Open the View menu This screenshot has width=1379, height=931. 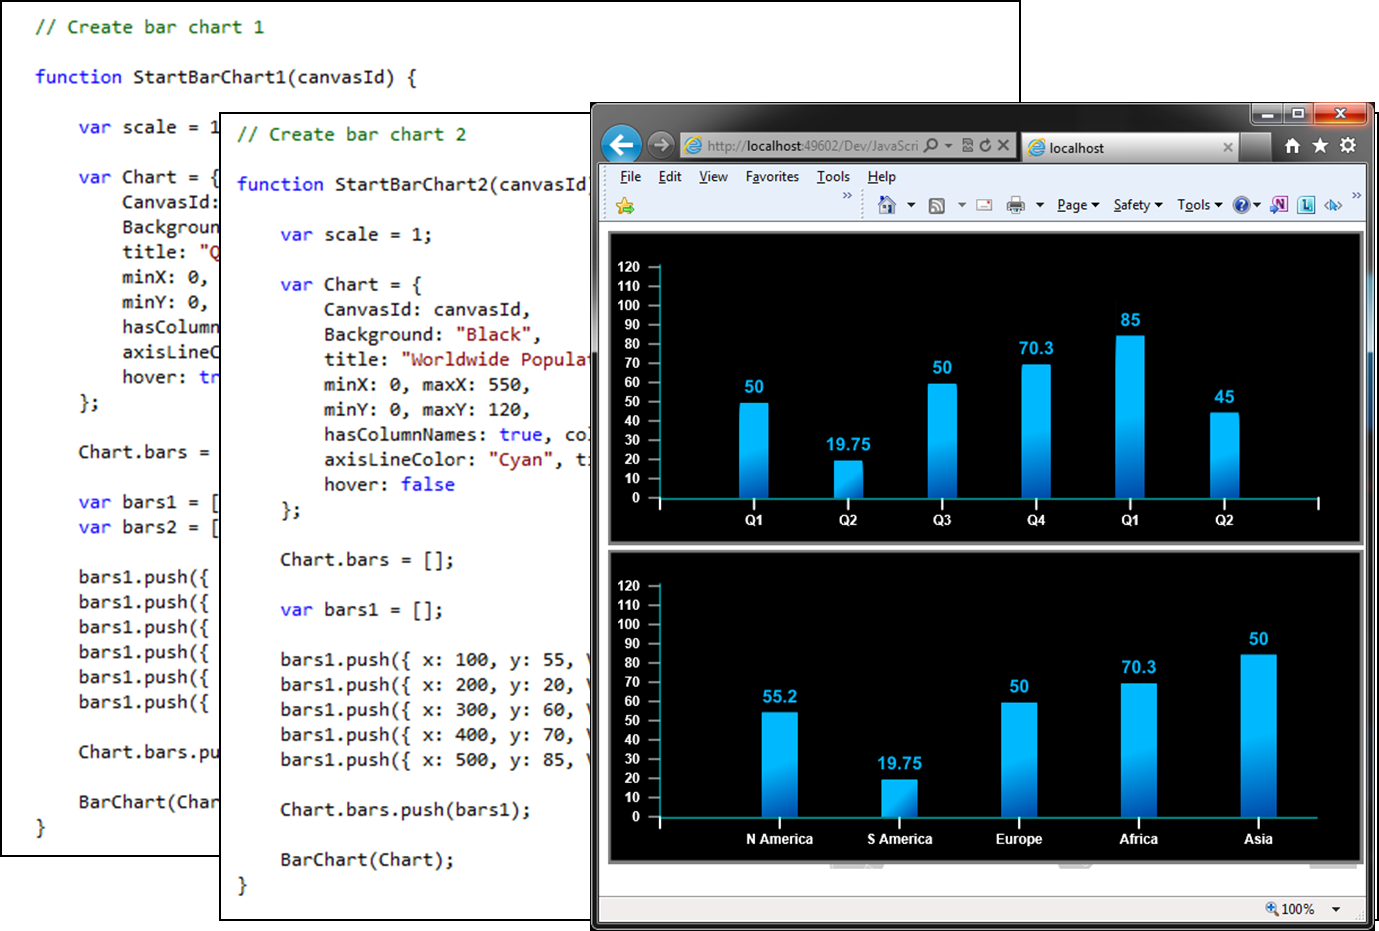point(713,177)
